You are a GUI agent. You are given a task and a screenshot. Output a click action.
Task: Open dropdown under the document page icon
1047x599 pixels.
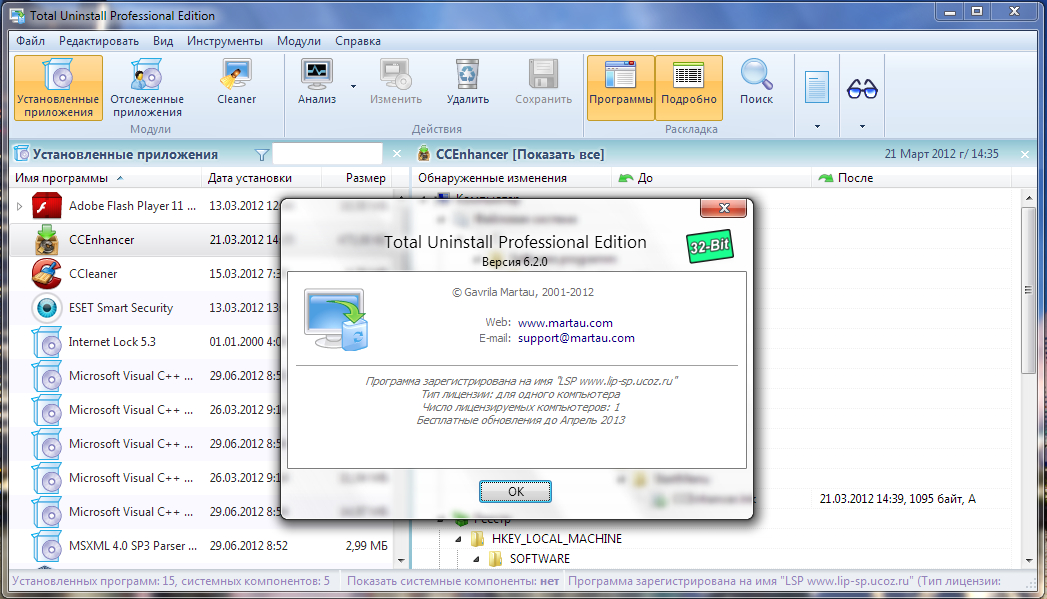pyautogui.click(x=817, y=126)
